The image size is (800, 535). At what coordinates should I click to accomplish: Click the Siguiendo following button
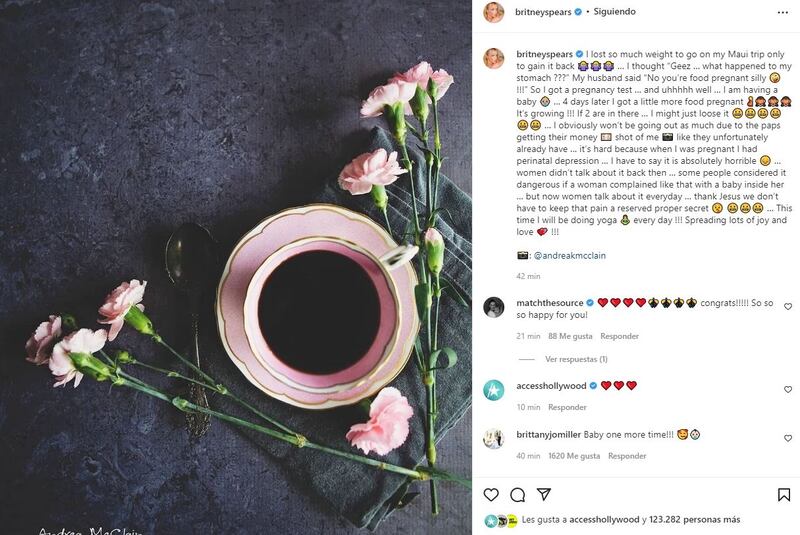tap(614, 11)
